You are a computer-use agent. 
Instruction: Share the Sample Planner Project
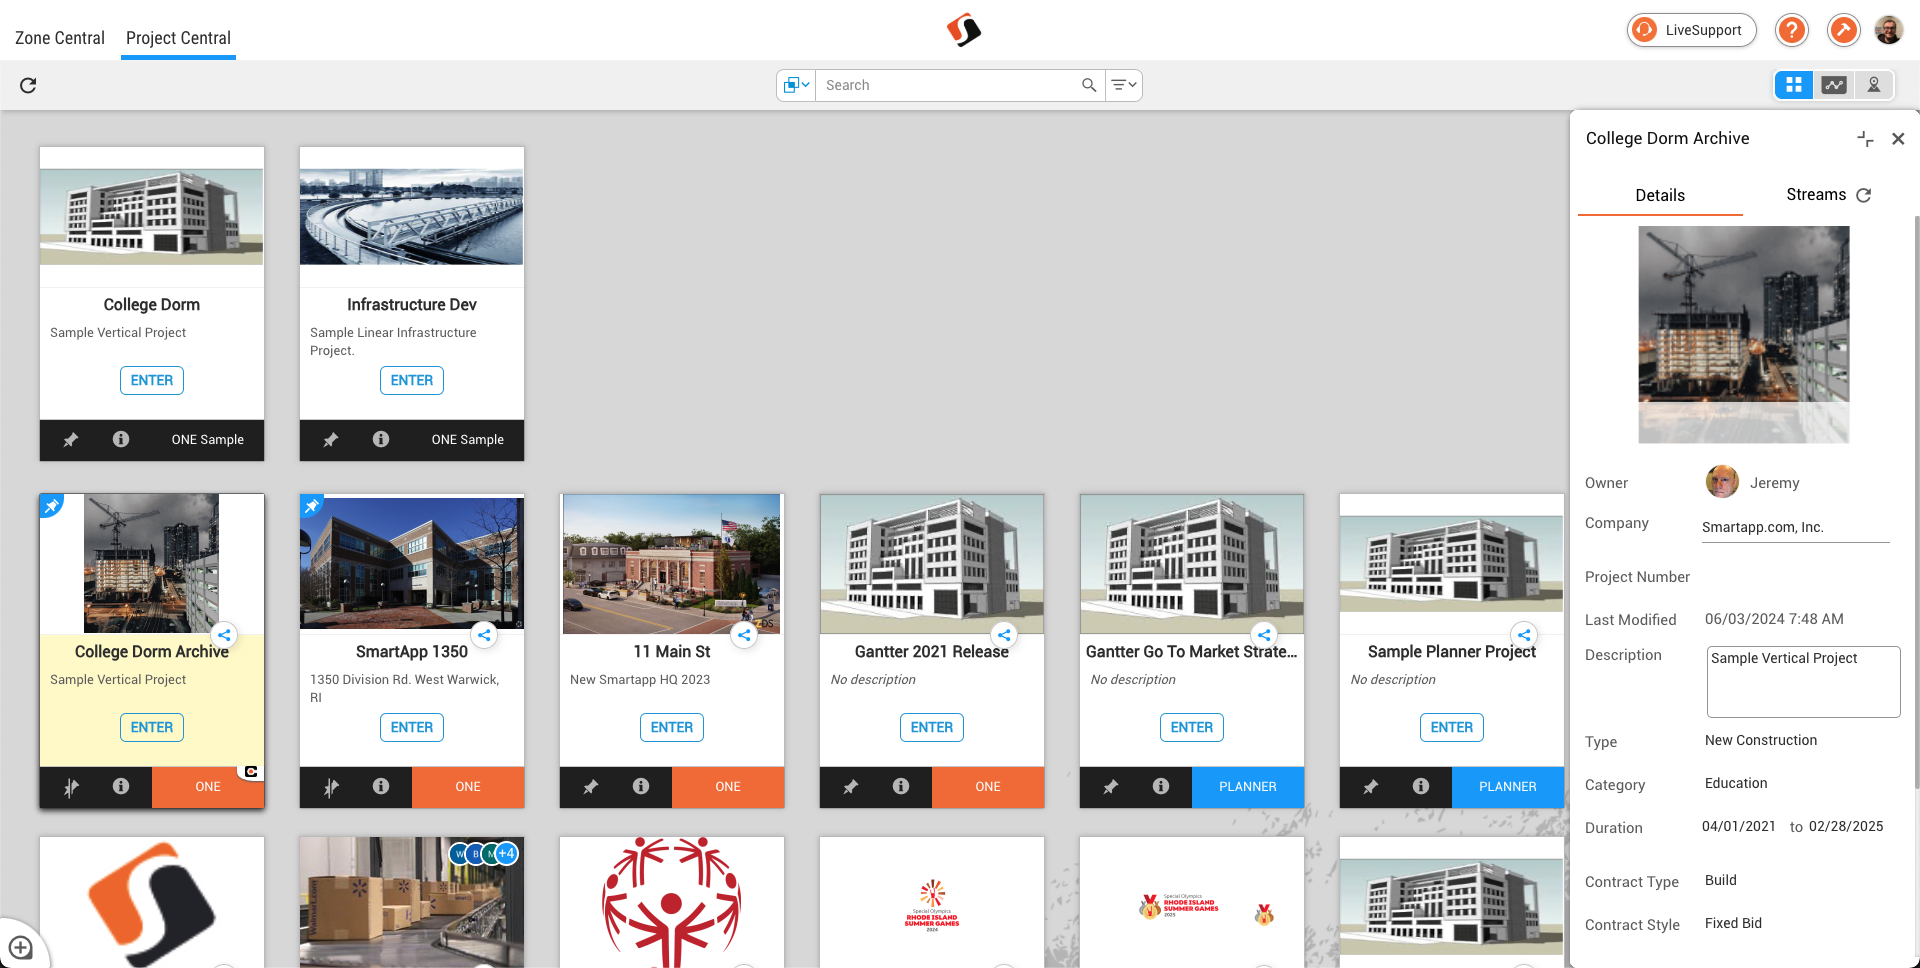1524,635
